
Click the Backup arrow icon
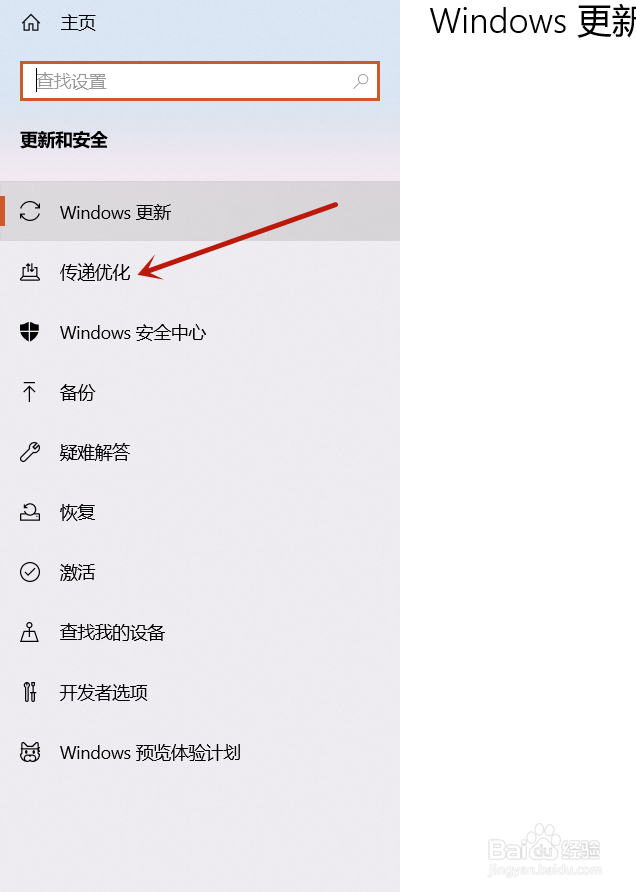coord(30,392)
